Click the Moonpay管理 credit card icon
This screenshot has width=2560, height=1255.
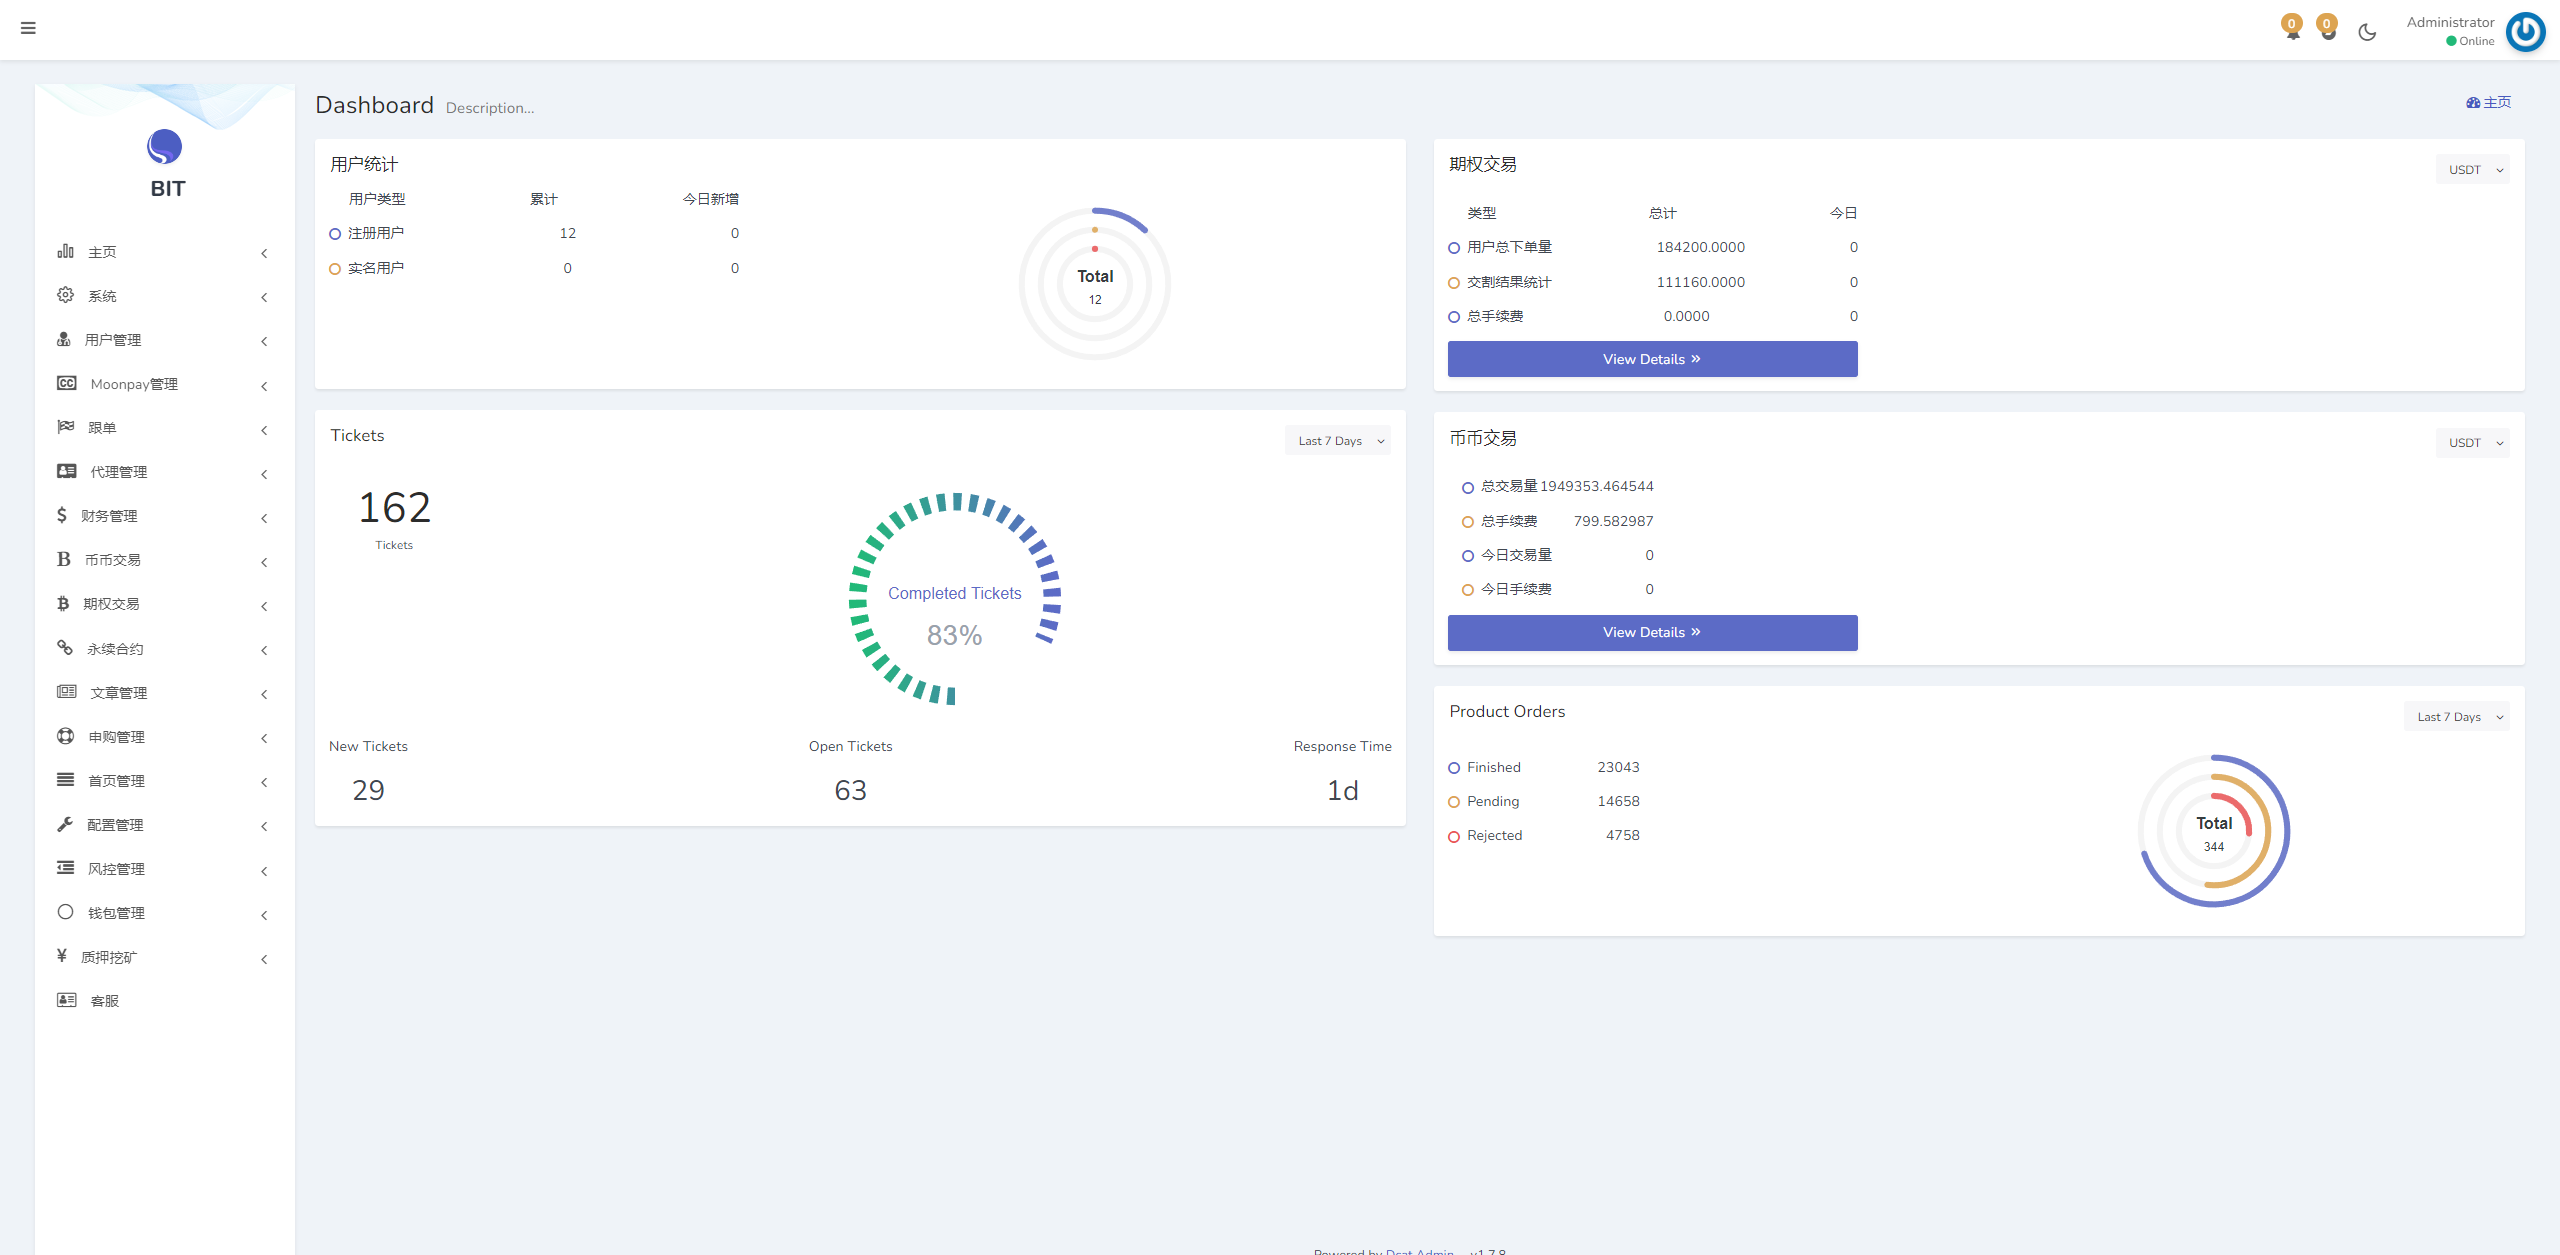pyautogui.click(x=67, y=384)
